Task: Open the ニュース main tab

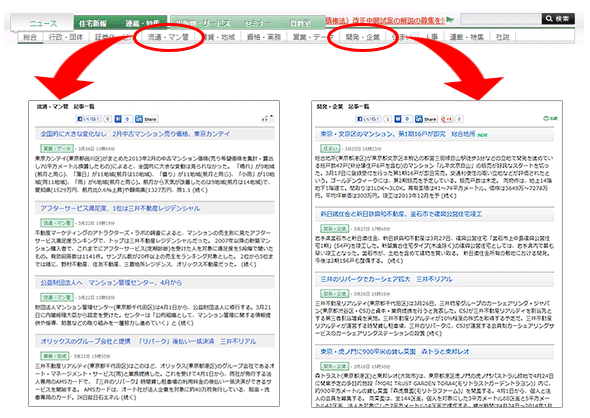Action: 43,23
